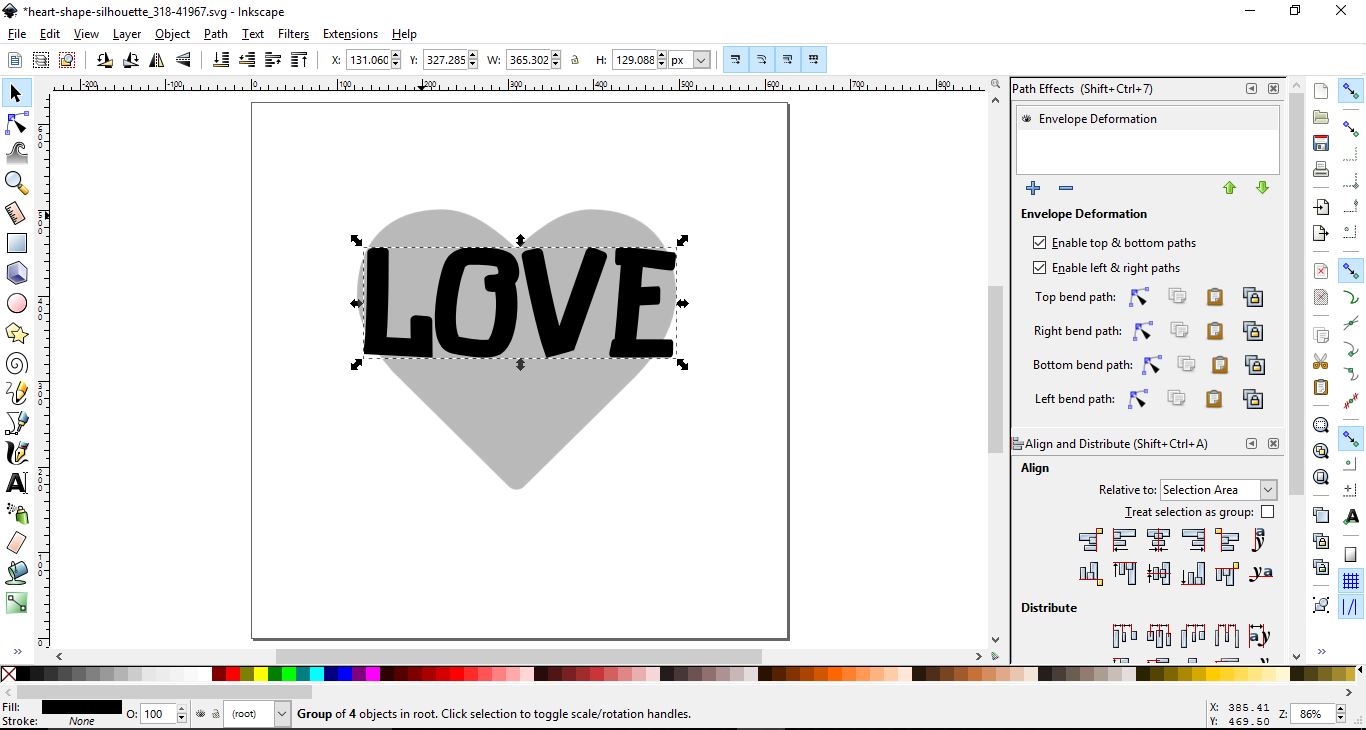This screenshot has height=730, width=1366.
Task: Open the layer selector showing (root)
Action: point(256,715)
